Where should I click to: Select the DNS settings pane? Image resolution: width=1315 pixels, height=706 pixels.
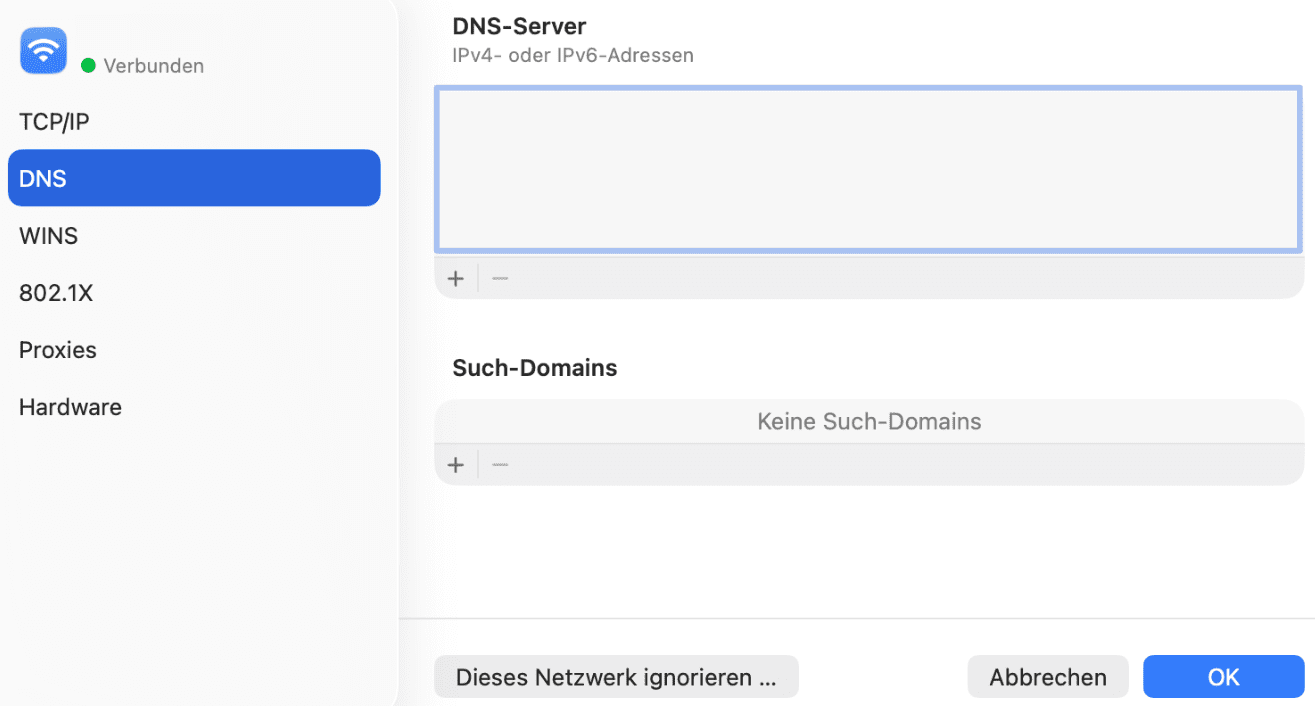[x=41, y=178]
